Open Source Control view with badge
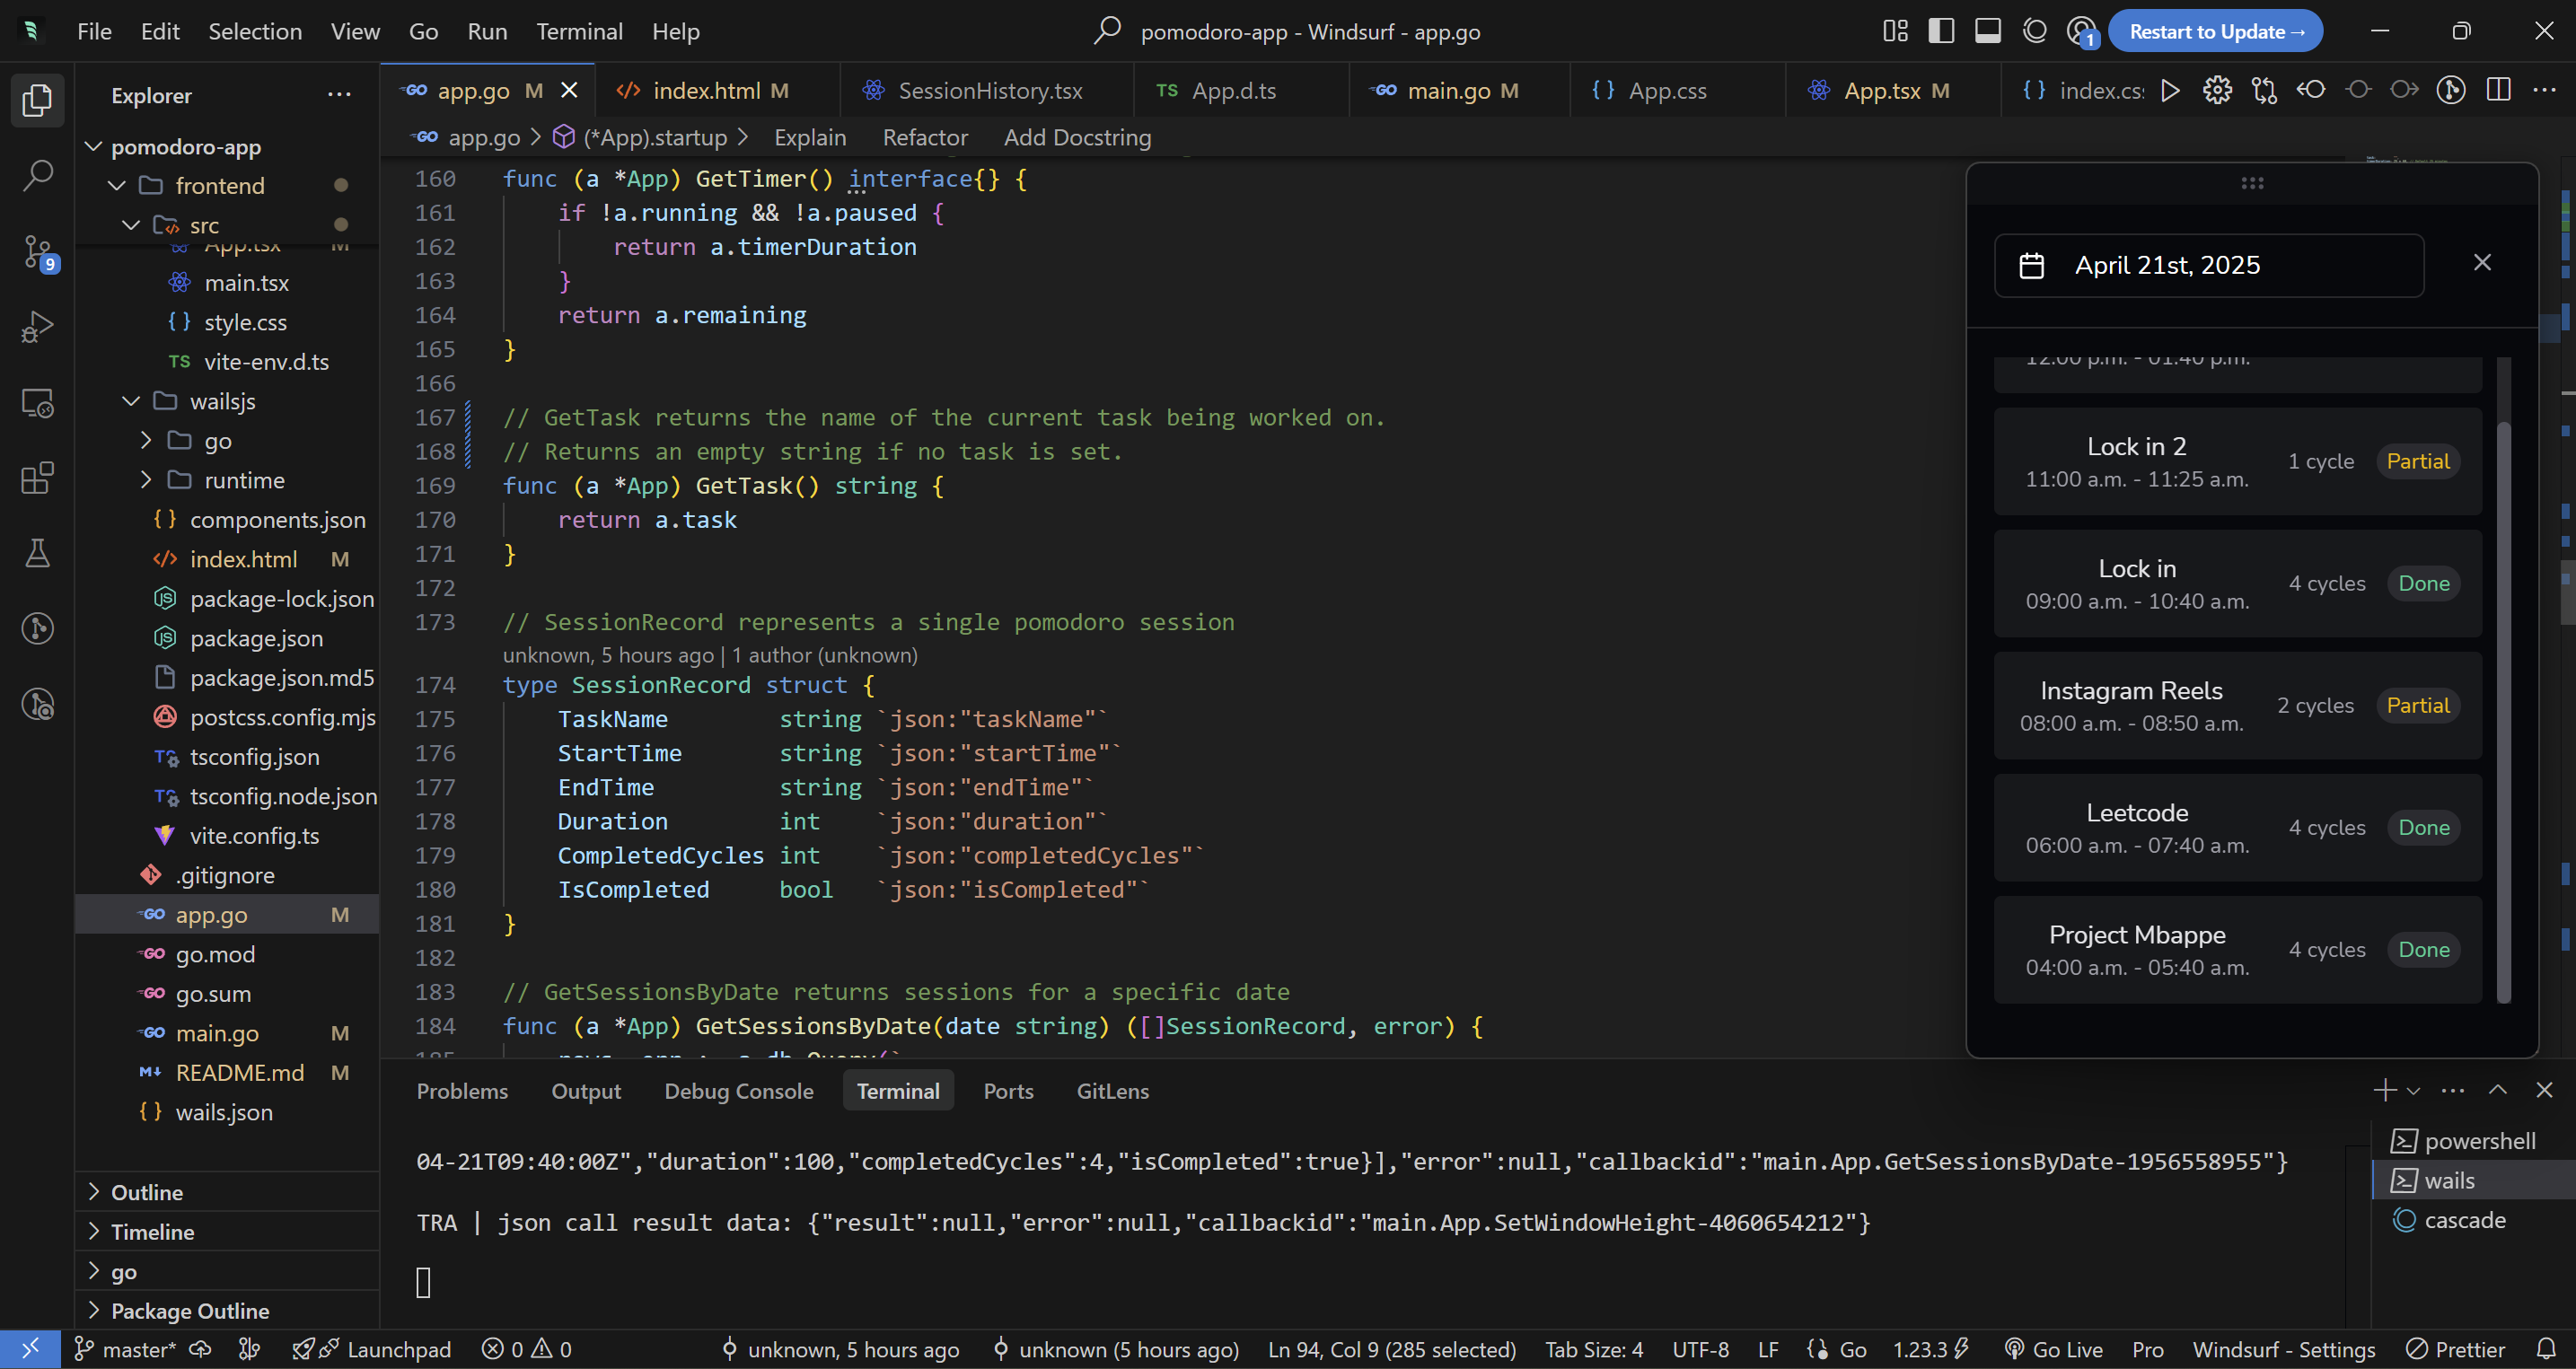 coord(37,252)
